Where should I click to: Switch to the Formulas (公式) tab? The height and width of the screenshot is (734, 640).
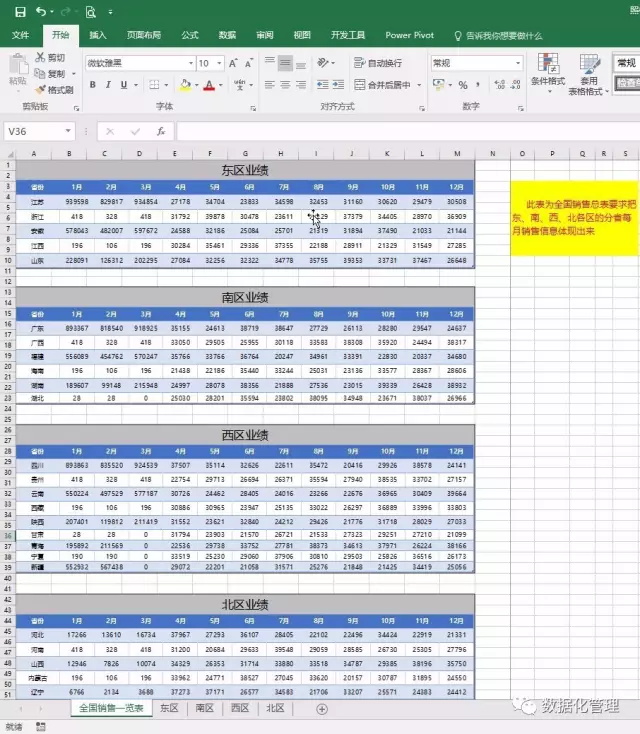click(190, 35)
